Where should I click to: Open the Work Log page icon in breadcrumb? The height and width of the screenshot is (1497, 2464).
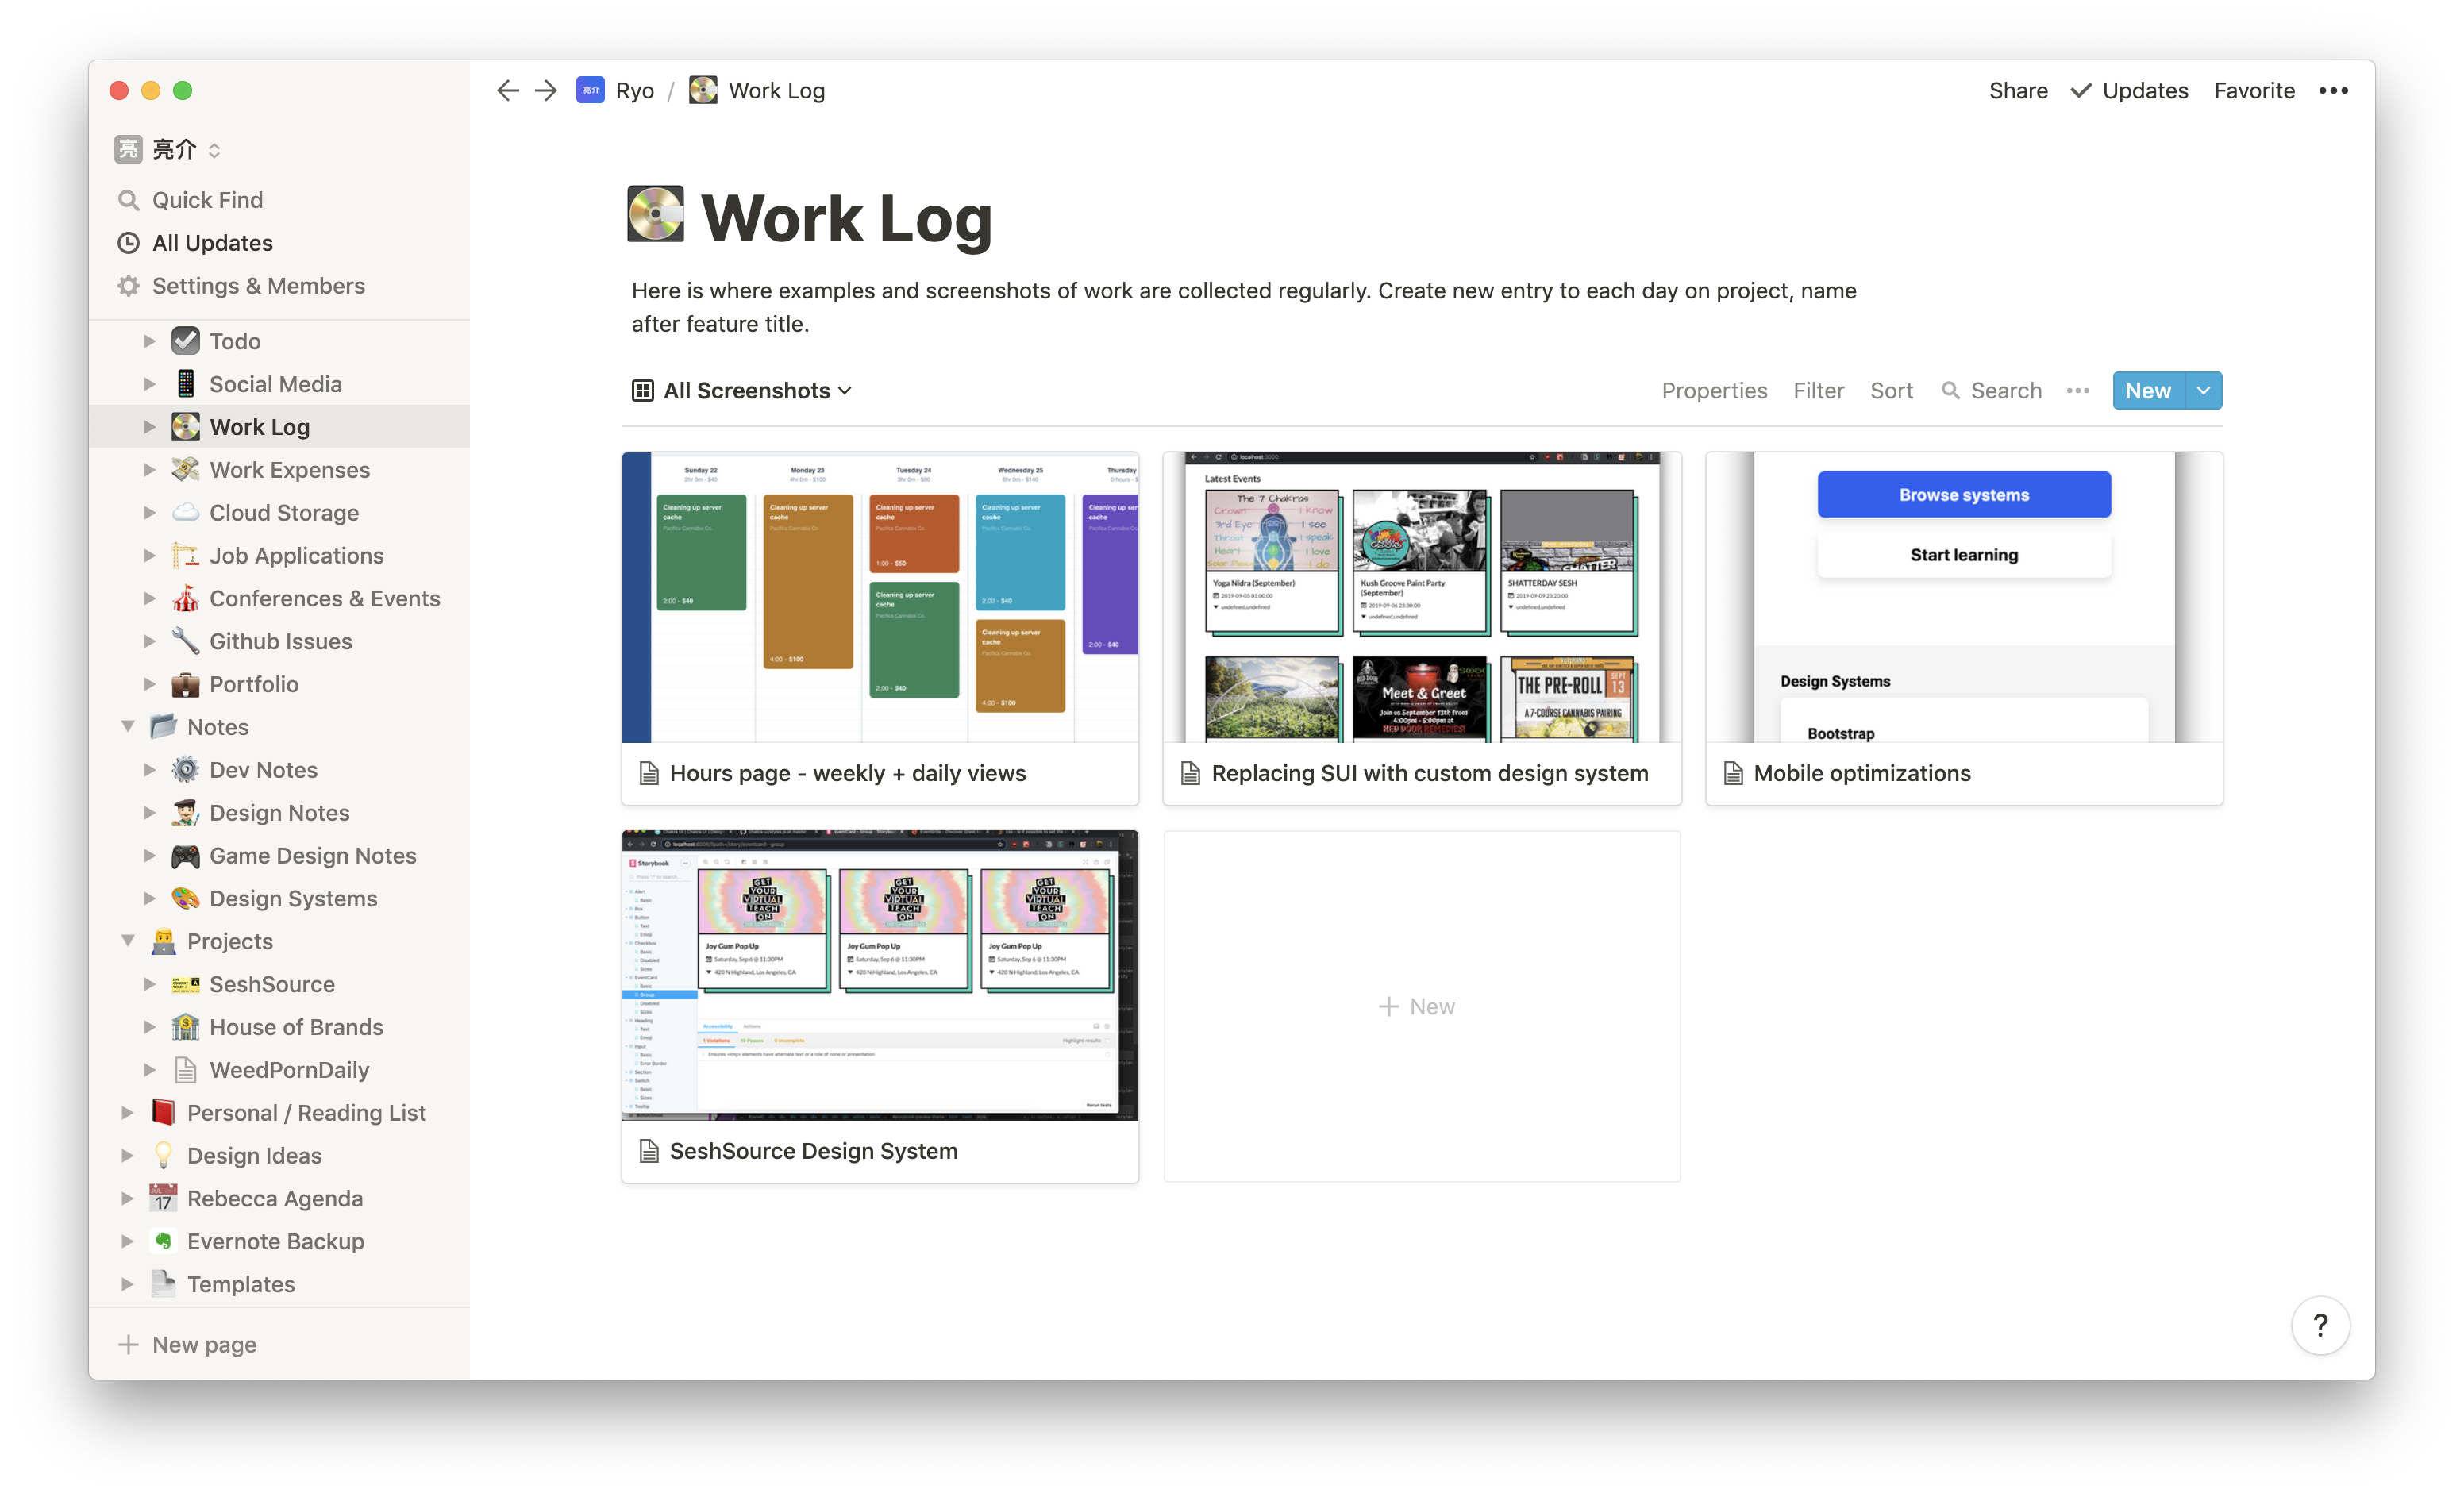tap(703, 90)
